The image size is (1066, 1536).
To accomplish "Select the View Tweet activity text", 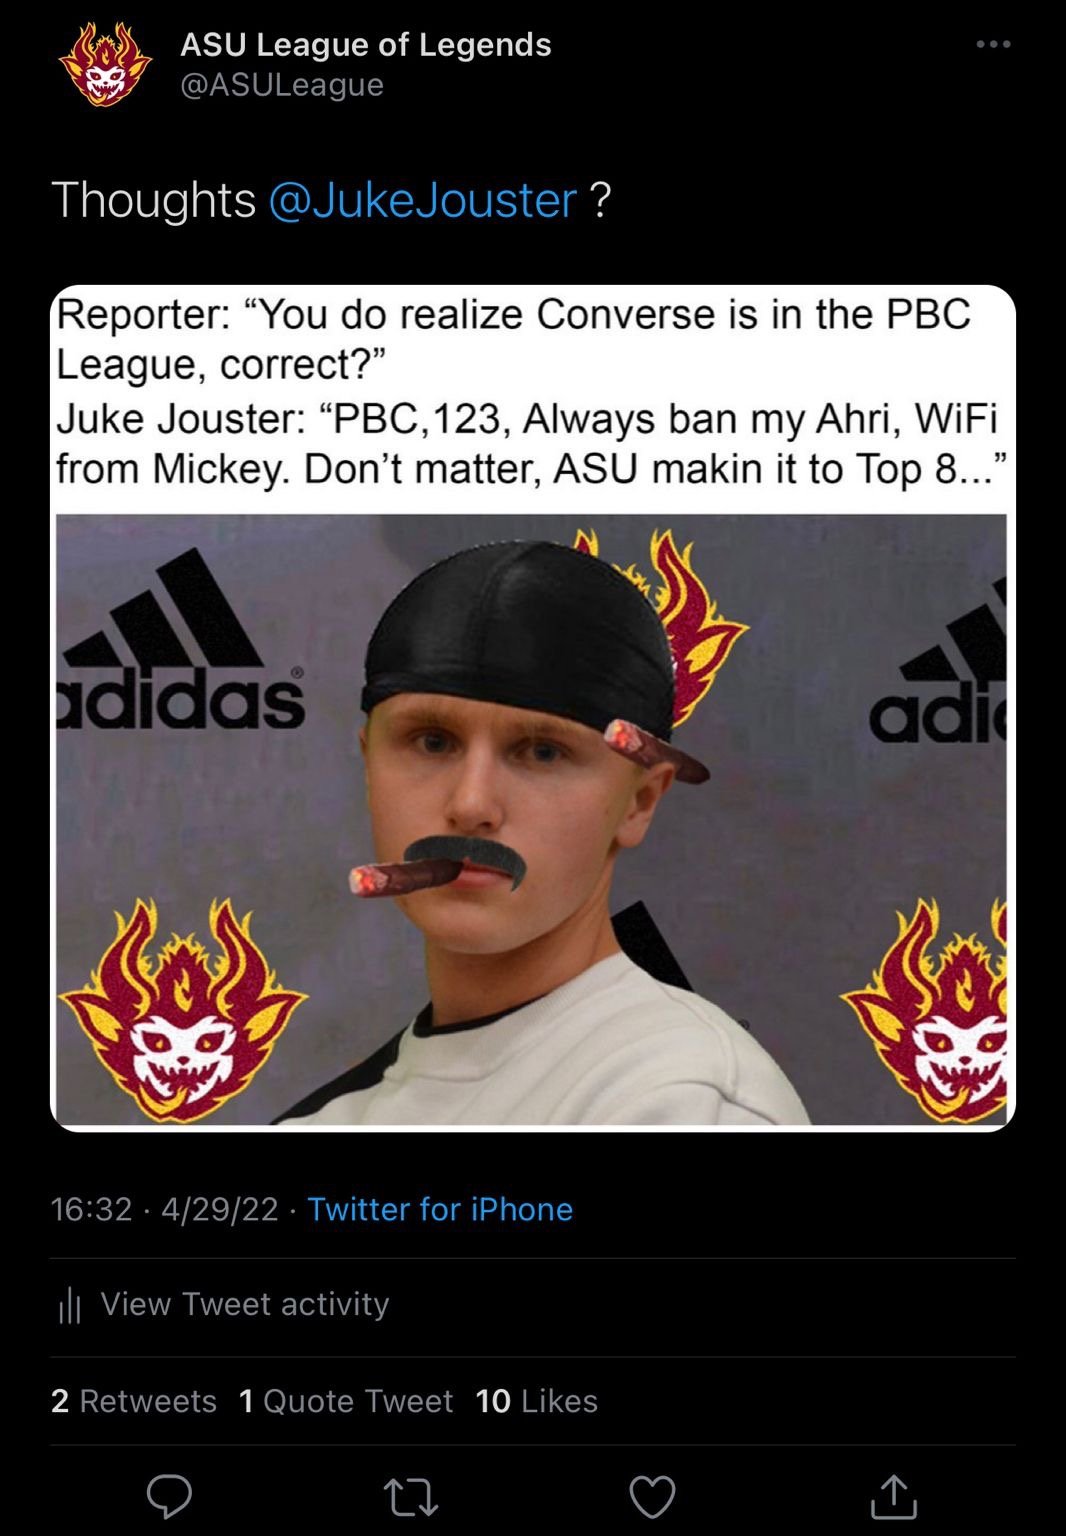I will click(x=245, y=1304).
